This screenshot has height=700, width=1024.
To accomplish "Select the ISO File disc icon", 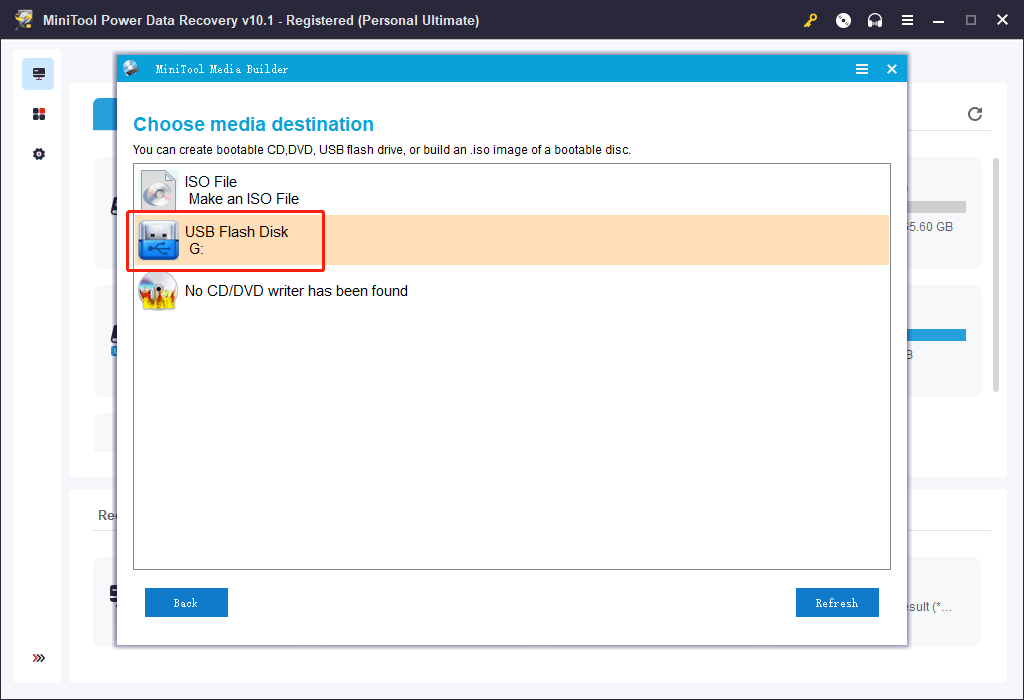I will (x=158, y=190).
